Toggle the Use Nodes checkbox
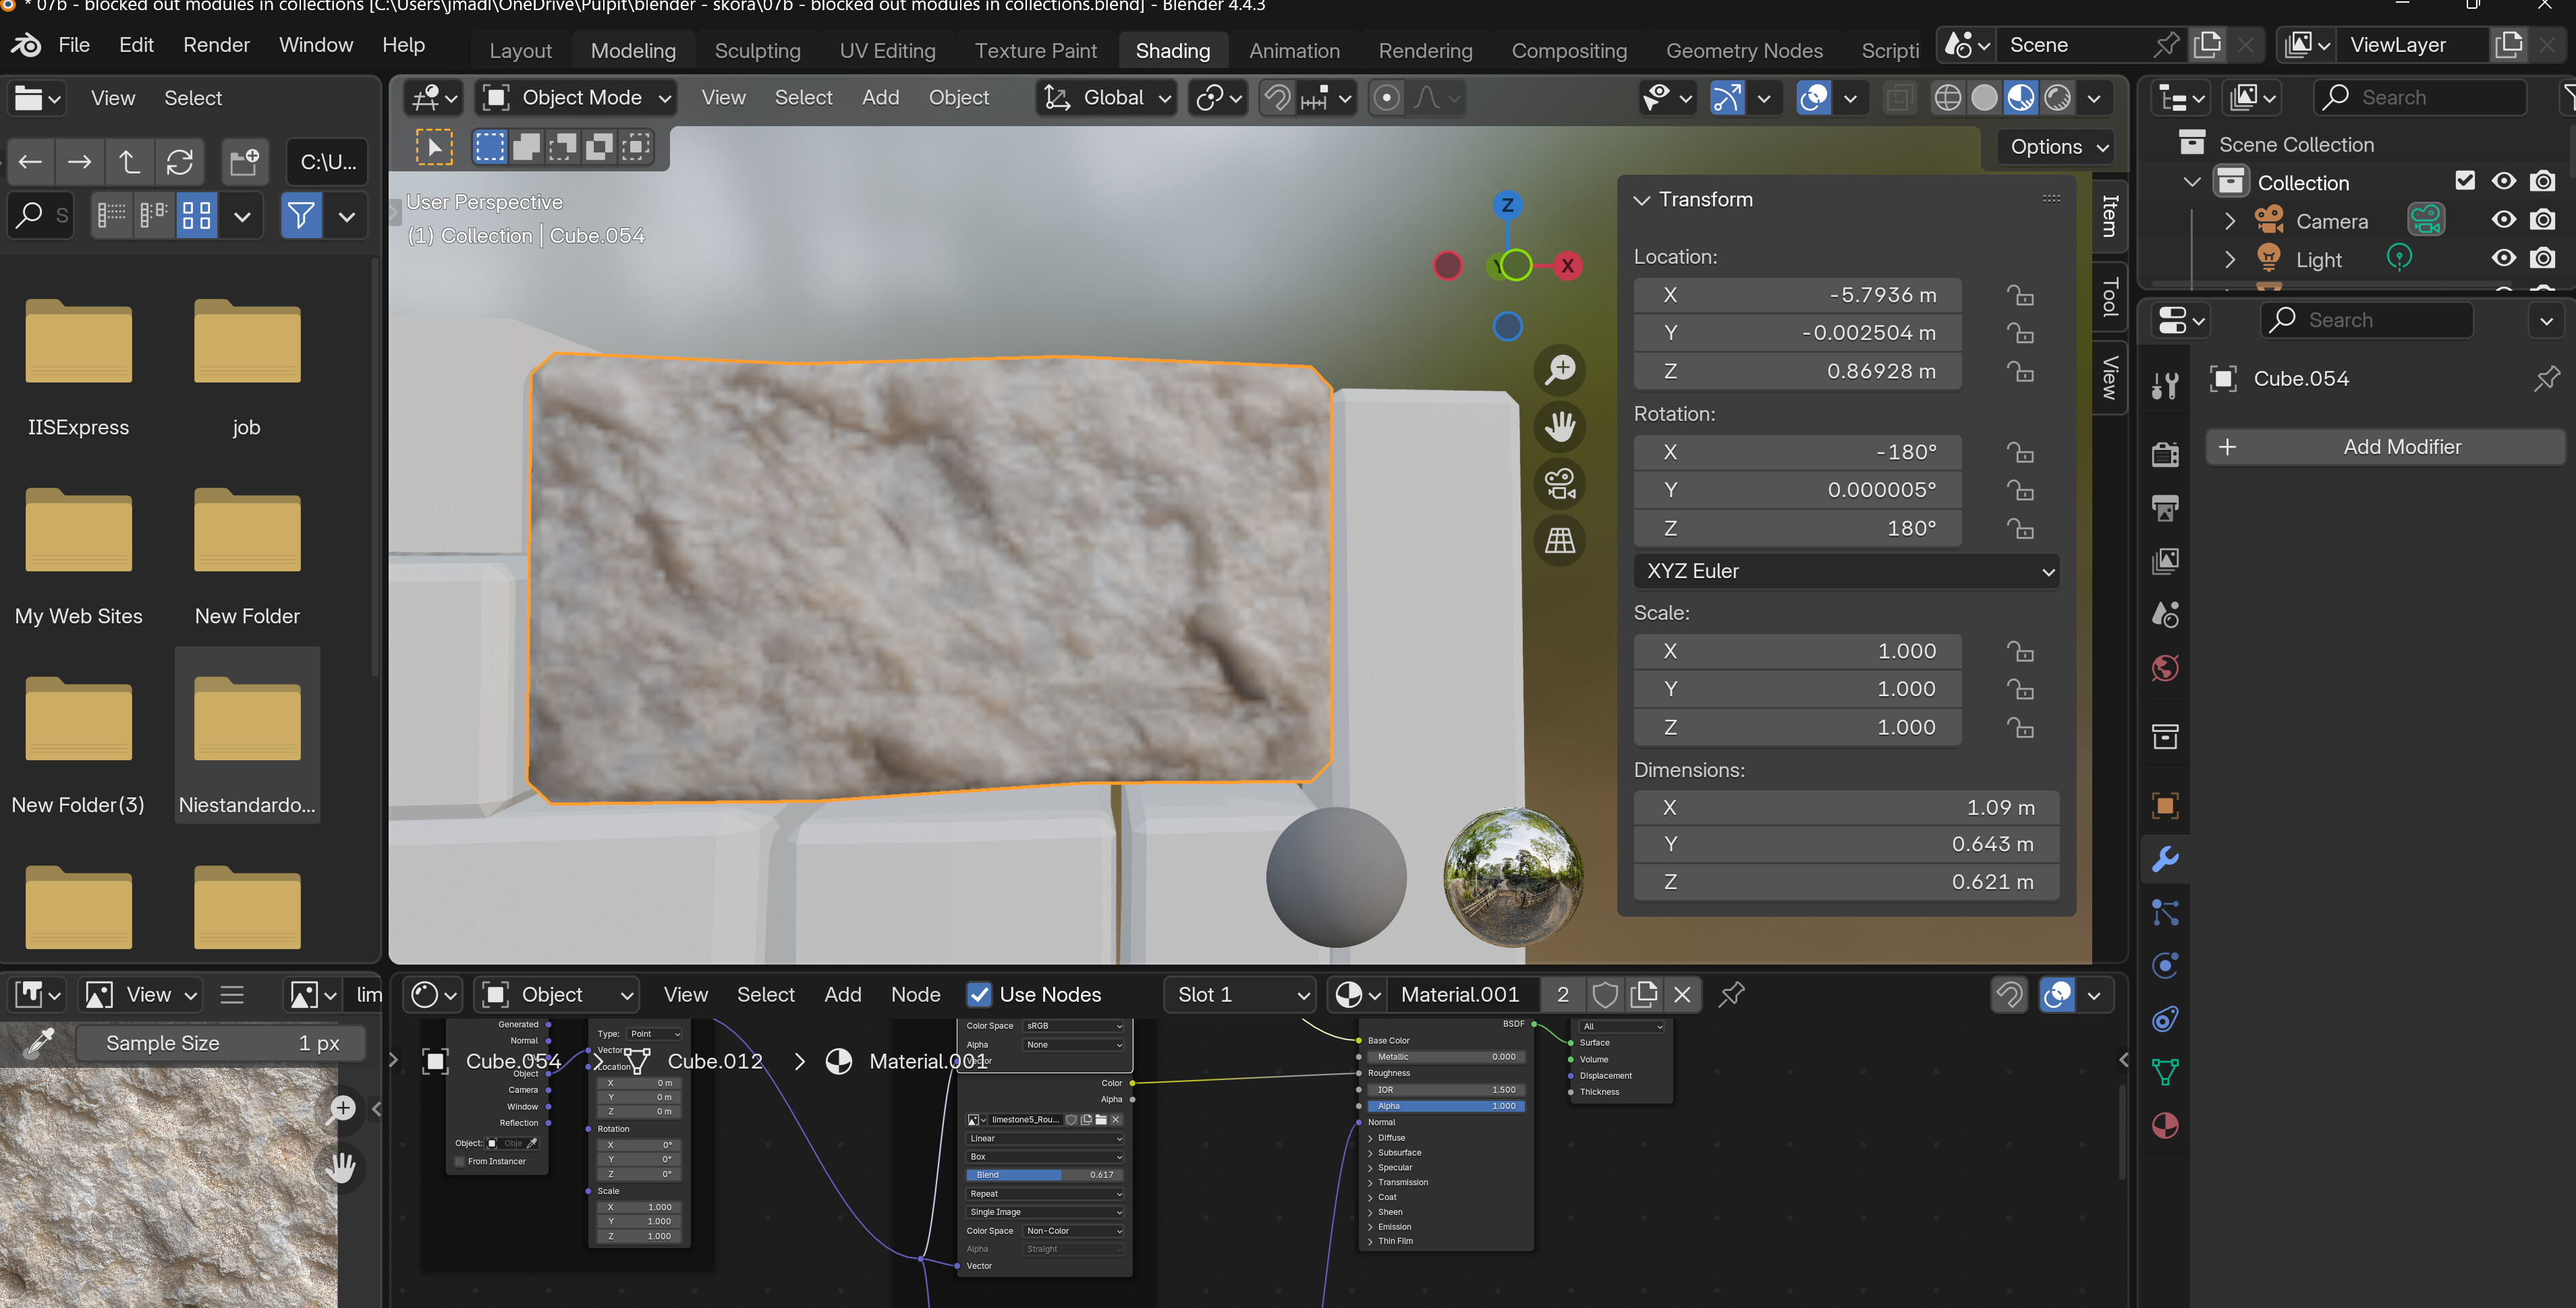2576x1308 pixels. tap(980, 994)
